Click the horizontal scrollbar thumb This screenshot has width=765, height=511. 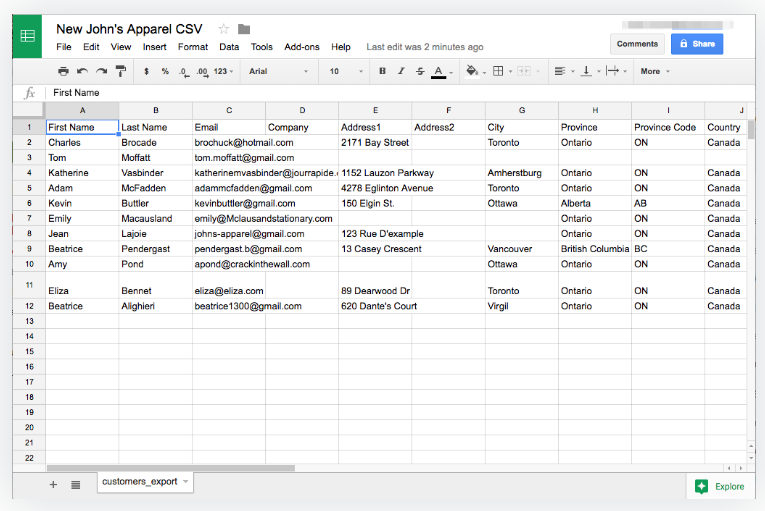click(x=171, y=468)
